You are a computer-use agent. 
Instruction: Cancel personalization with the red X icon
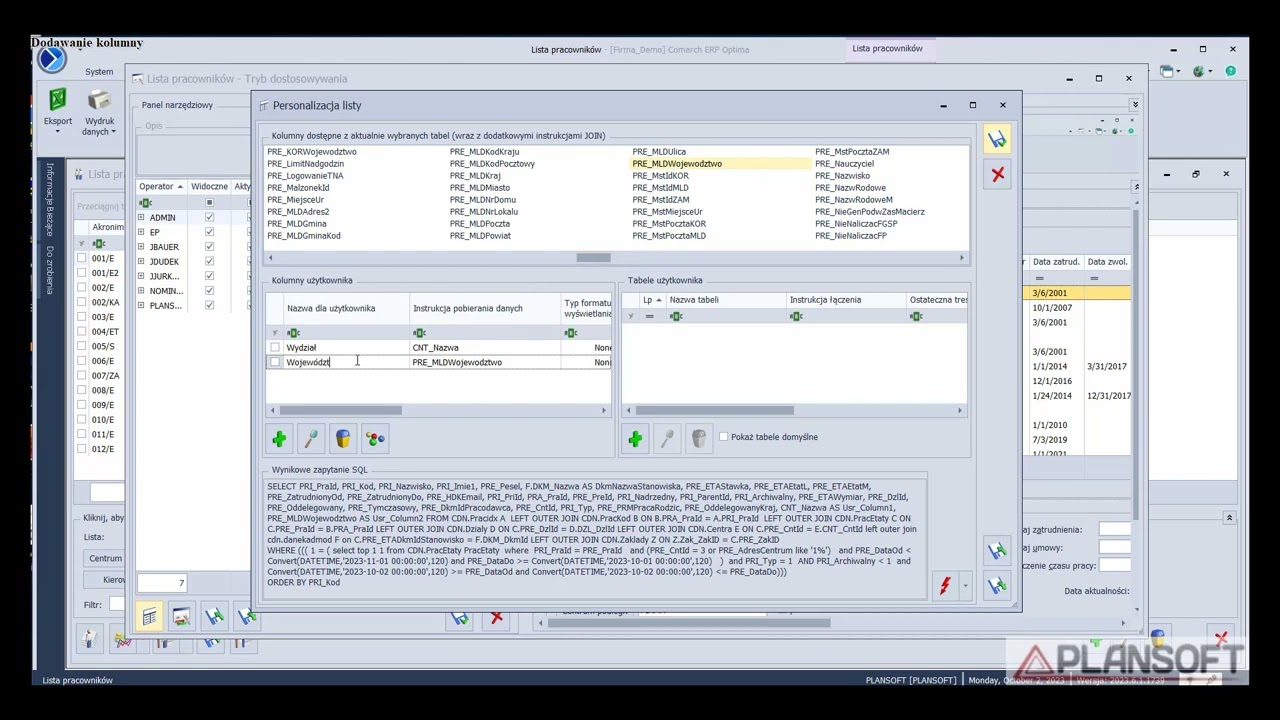[x=997, y=175]
